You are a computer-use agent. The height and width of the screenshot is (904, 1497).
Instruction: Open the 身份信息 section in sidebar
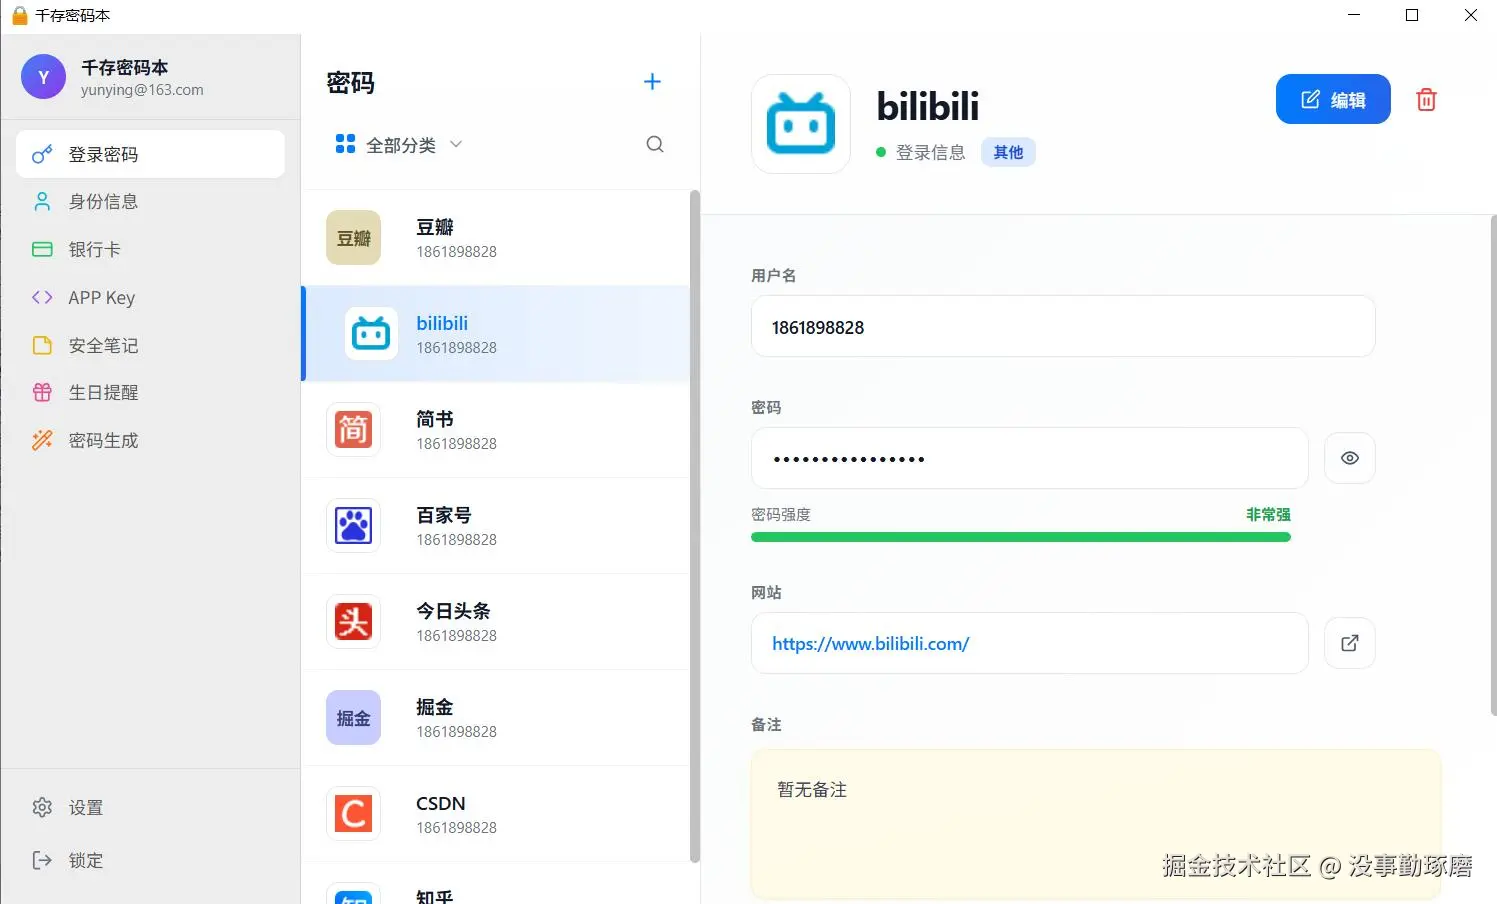pyautogui.click(x=103, y=201)
